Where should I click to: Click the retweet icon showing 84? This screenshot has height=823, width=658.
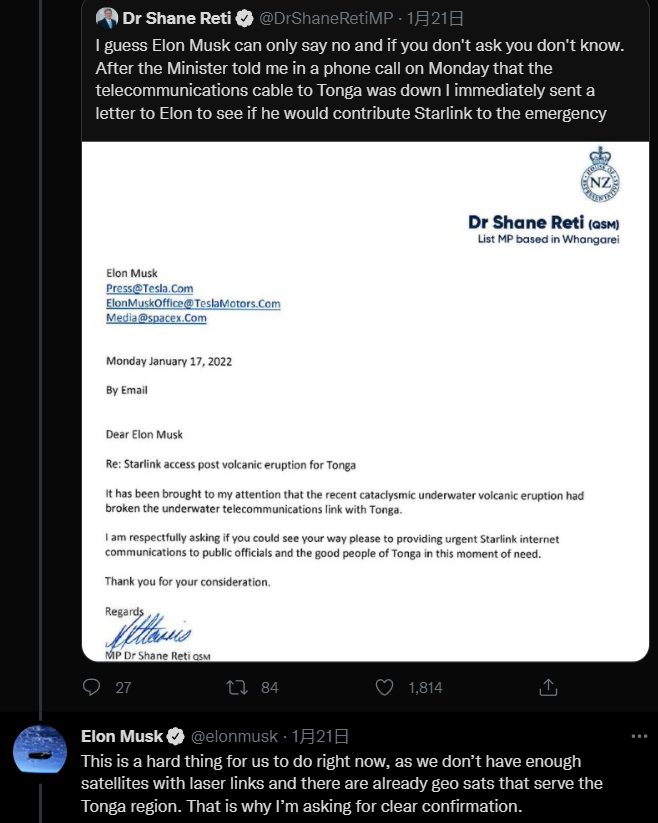coord(237,687)
